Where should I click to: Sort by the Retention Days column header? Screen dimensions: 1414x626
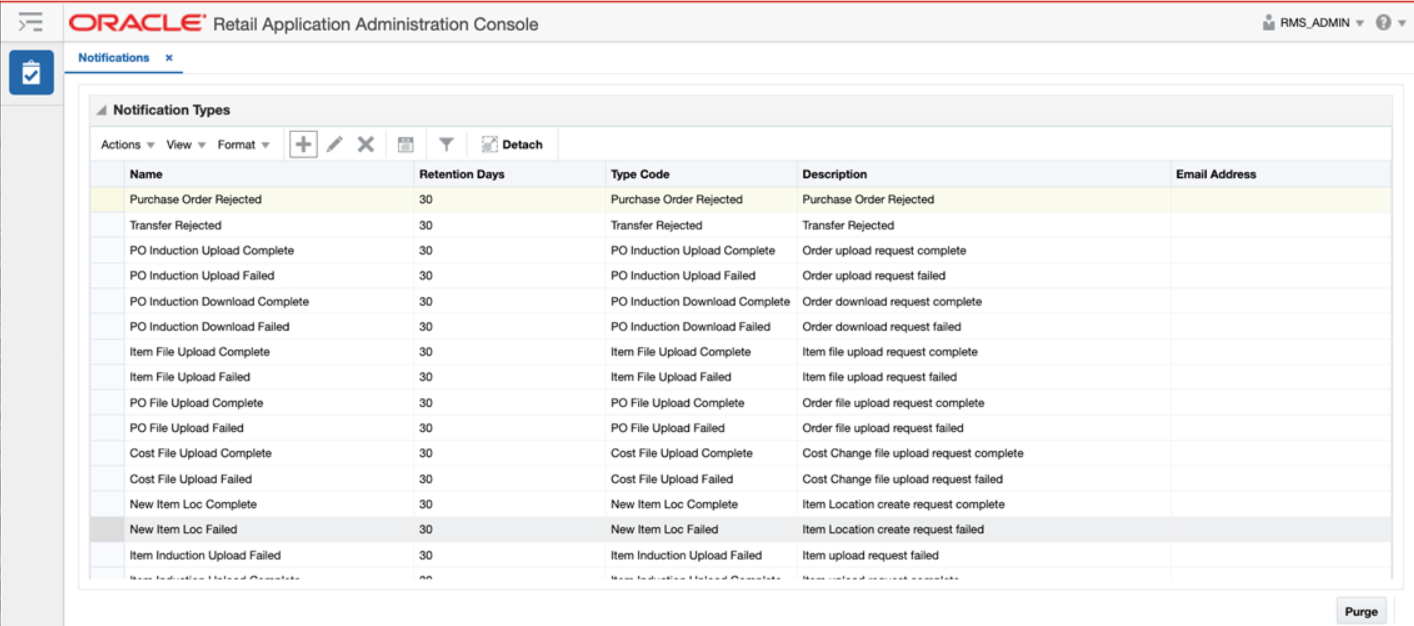coord(462,174)
